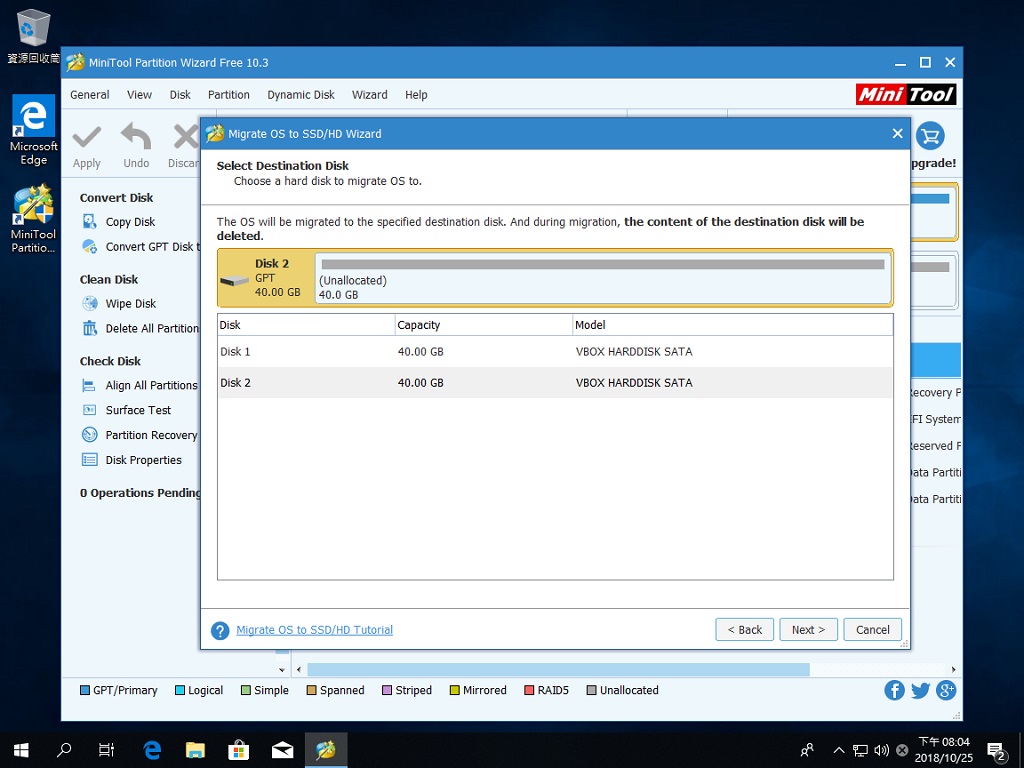The height and width of the screenshot is (768, 1024).
Task: Open Microsoft Store from the taskbar
Action: 238,750
